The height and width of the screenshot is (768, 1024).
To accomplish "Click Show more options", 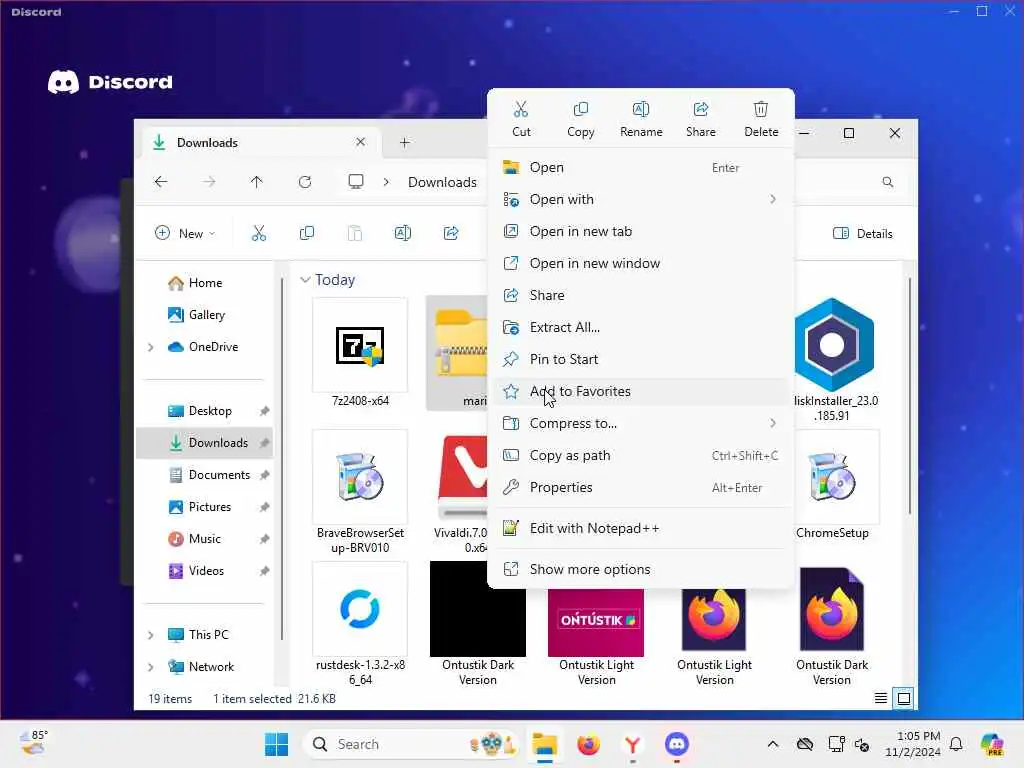I will [641, 569].
